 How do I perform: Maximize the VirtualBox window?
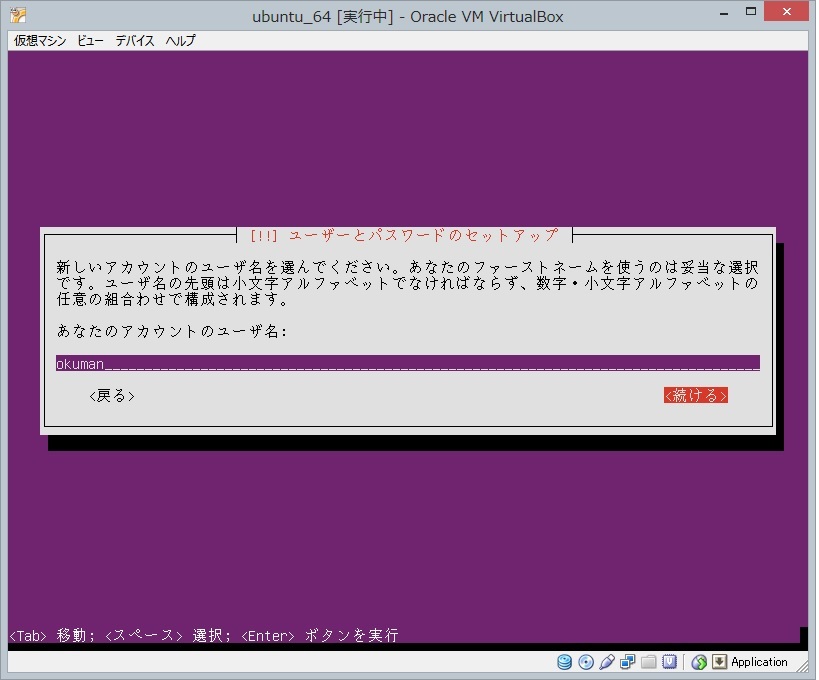(x=751, y=11)
